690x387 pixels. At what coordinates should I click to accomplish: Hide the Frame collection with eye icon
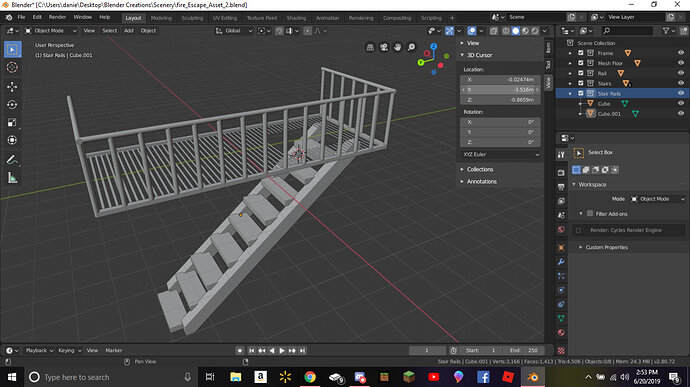681,53
